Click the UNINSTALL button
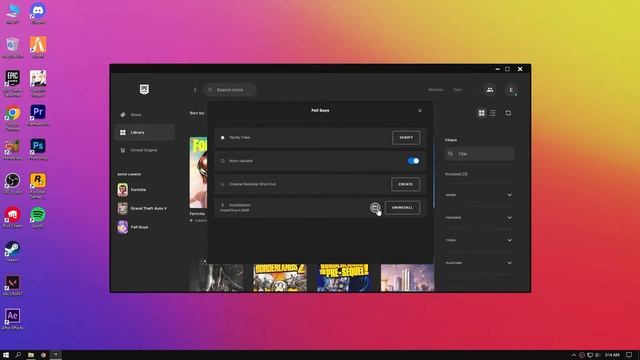This screenshot has width=640, height=360. 402,208
